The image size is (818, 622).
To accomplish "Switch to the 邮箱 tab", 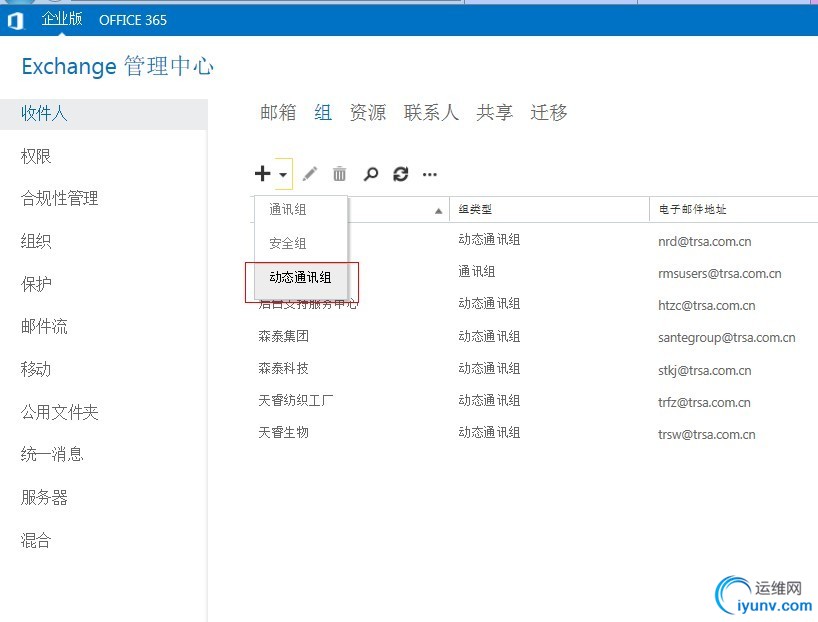I will point(278,112).
